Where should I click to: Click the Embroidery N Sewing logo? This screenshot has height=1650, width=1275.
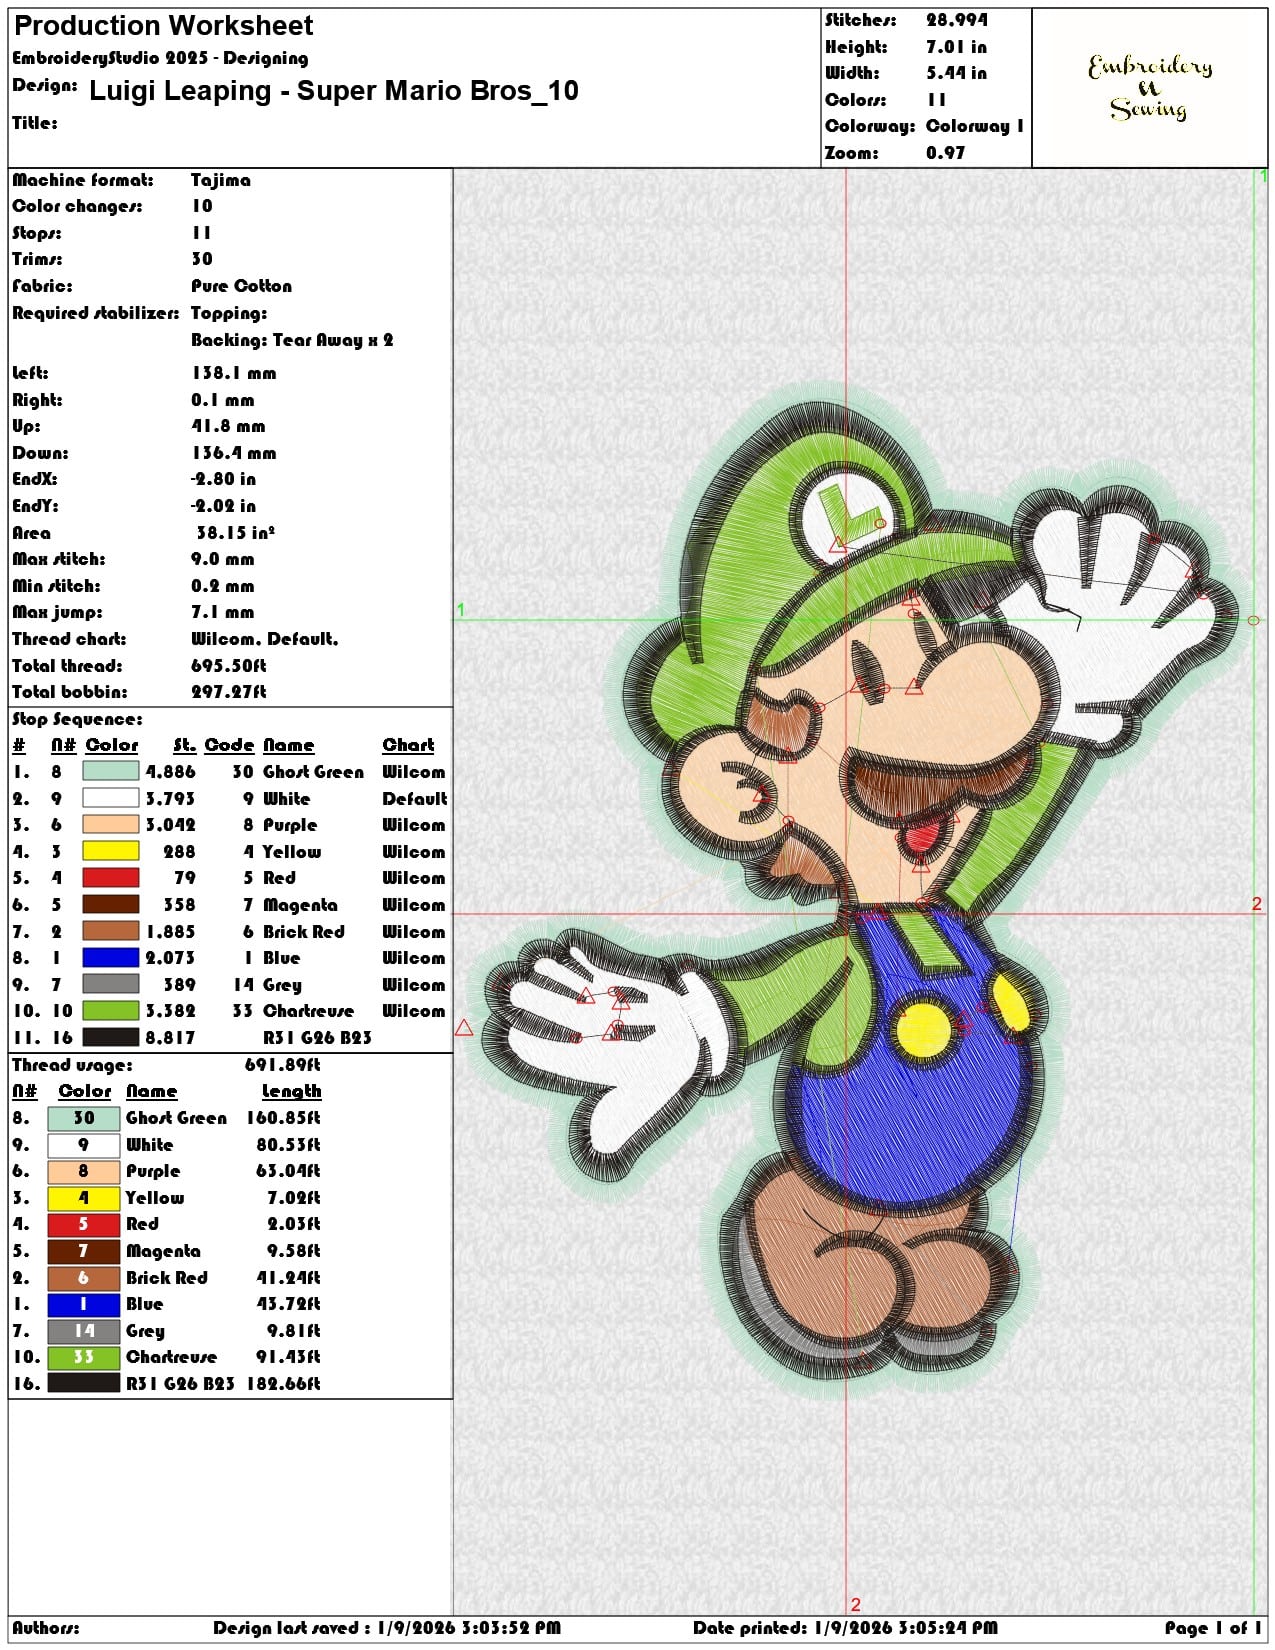1150,87
